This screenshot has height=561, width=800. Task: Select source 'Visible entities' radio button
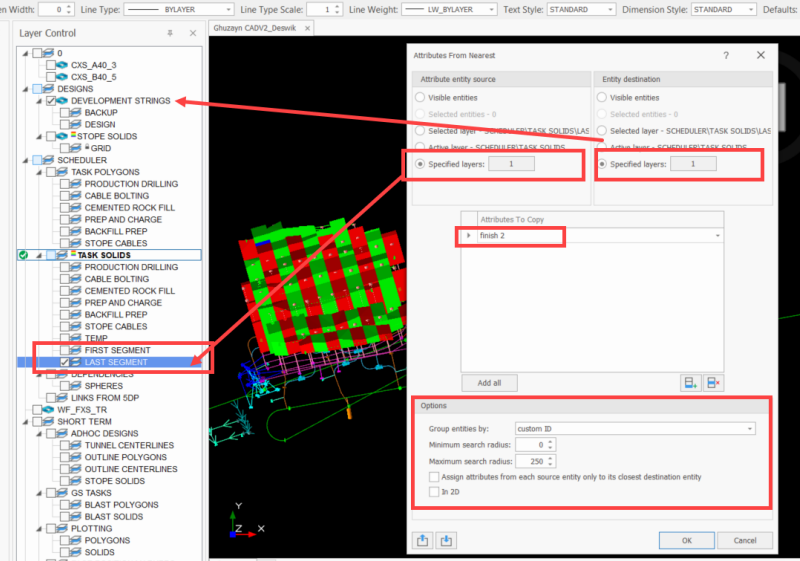click(423, 98)
